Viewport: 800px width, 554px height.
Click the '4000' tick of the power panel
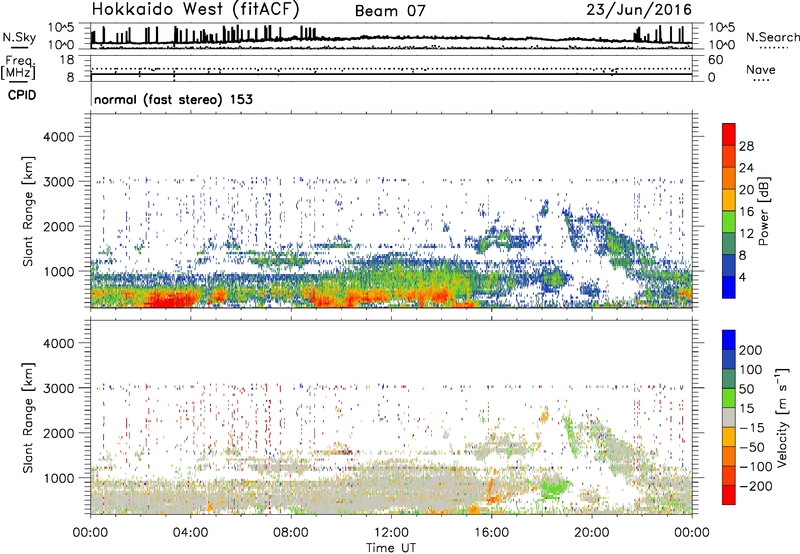59,137
